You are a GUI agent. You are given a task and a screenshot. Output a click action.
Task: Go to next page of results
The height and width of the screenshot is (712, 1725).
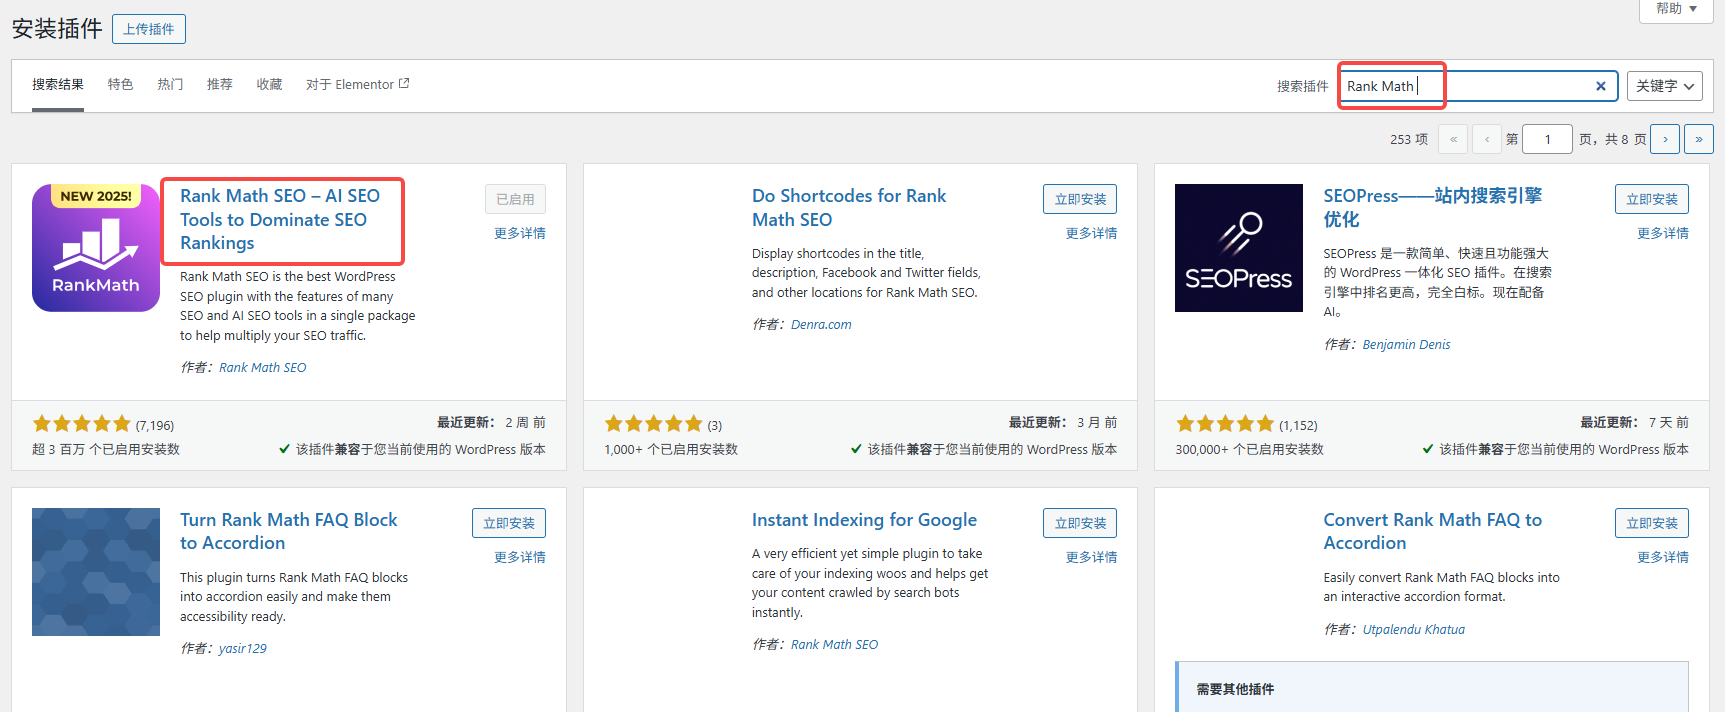pos(1665,139)
